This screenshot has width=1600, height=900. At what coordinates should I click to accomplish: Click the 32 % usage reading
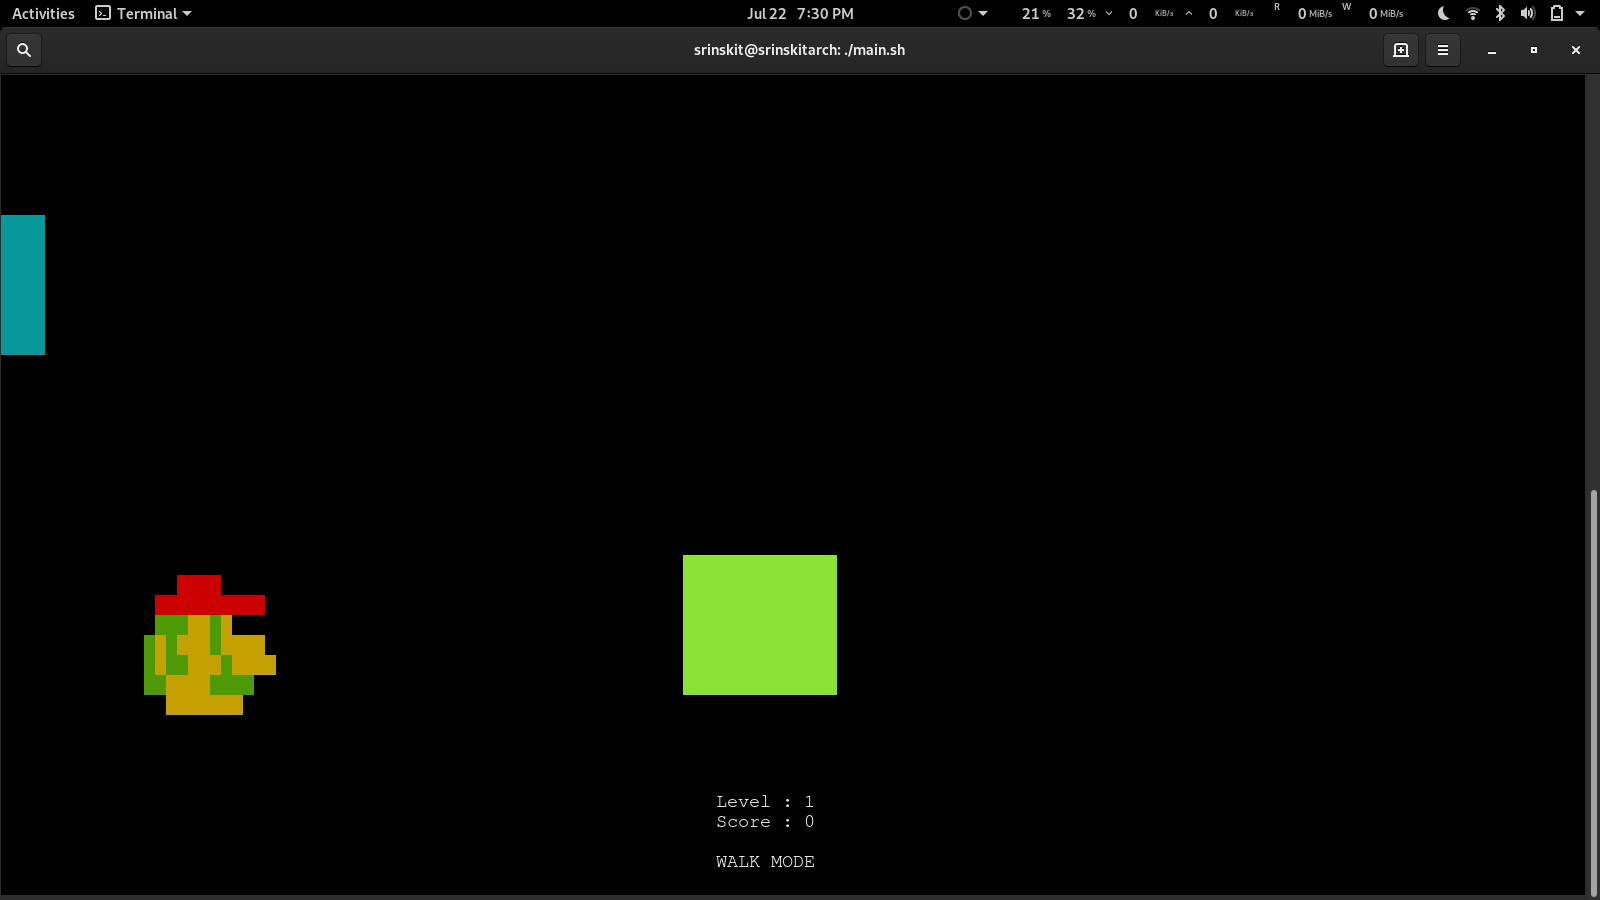1081,13
